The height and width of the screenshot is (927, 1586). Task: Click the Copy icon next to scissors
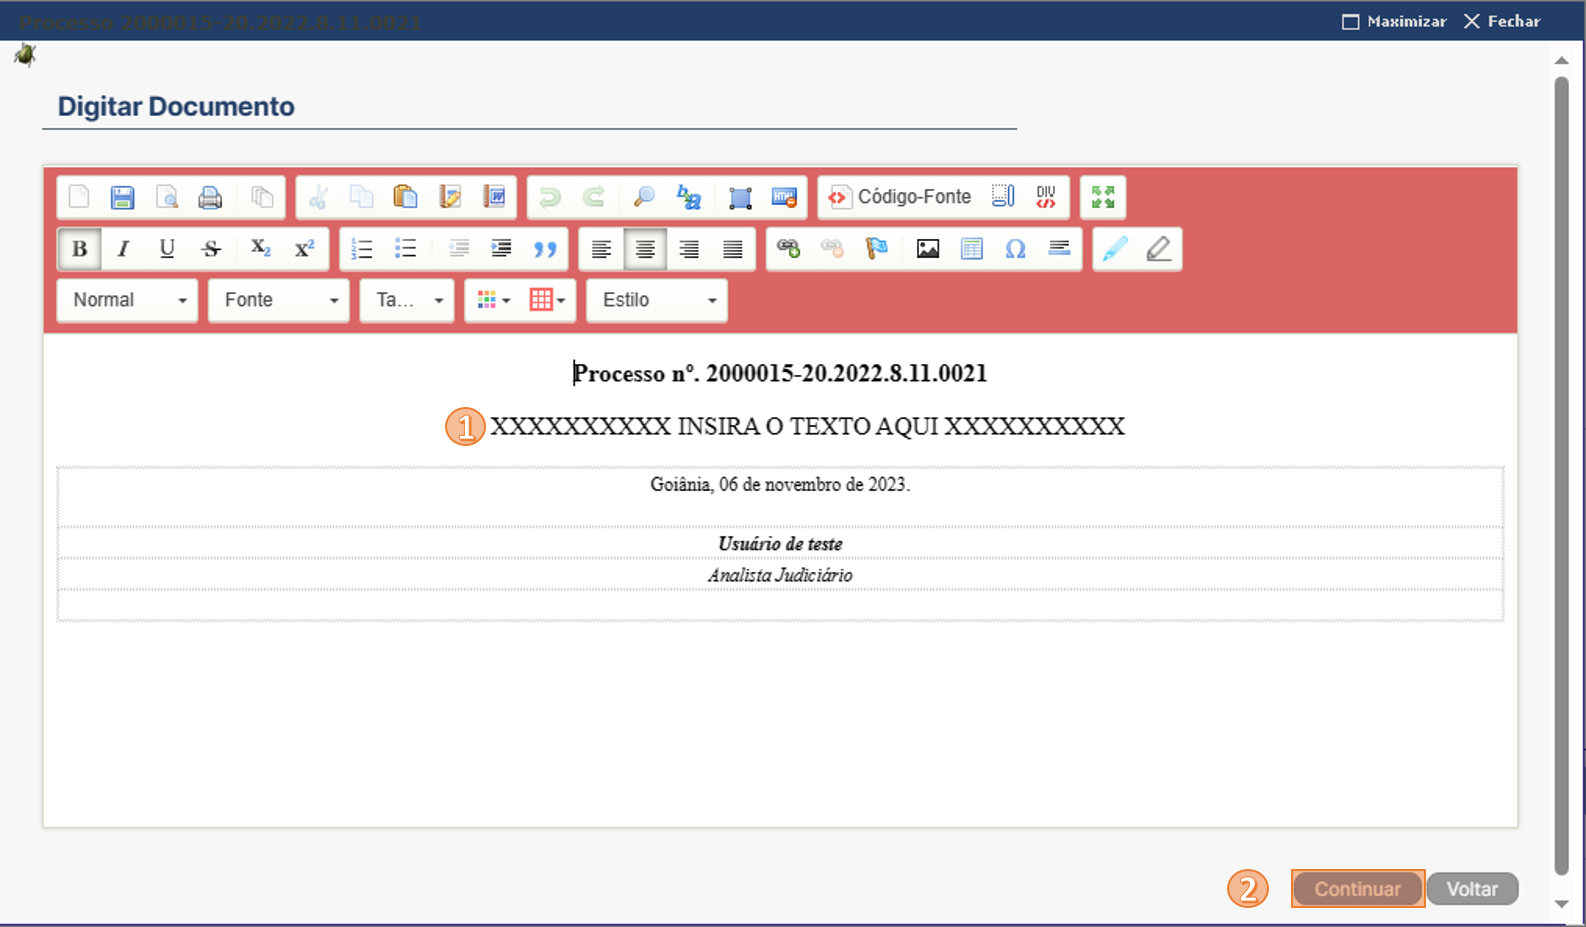tap(361, 197)
